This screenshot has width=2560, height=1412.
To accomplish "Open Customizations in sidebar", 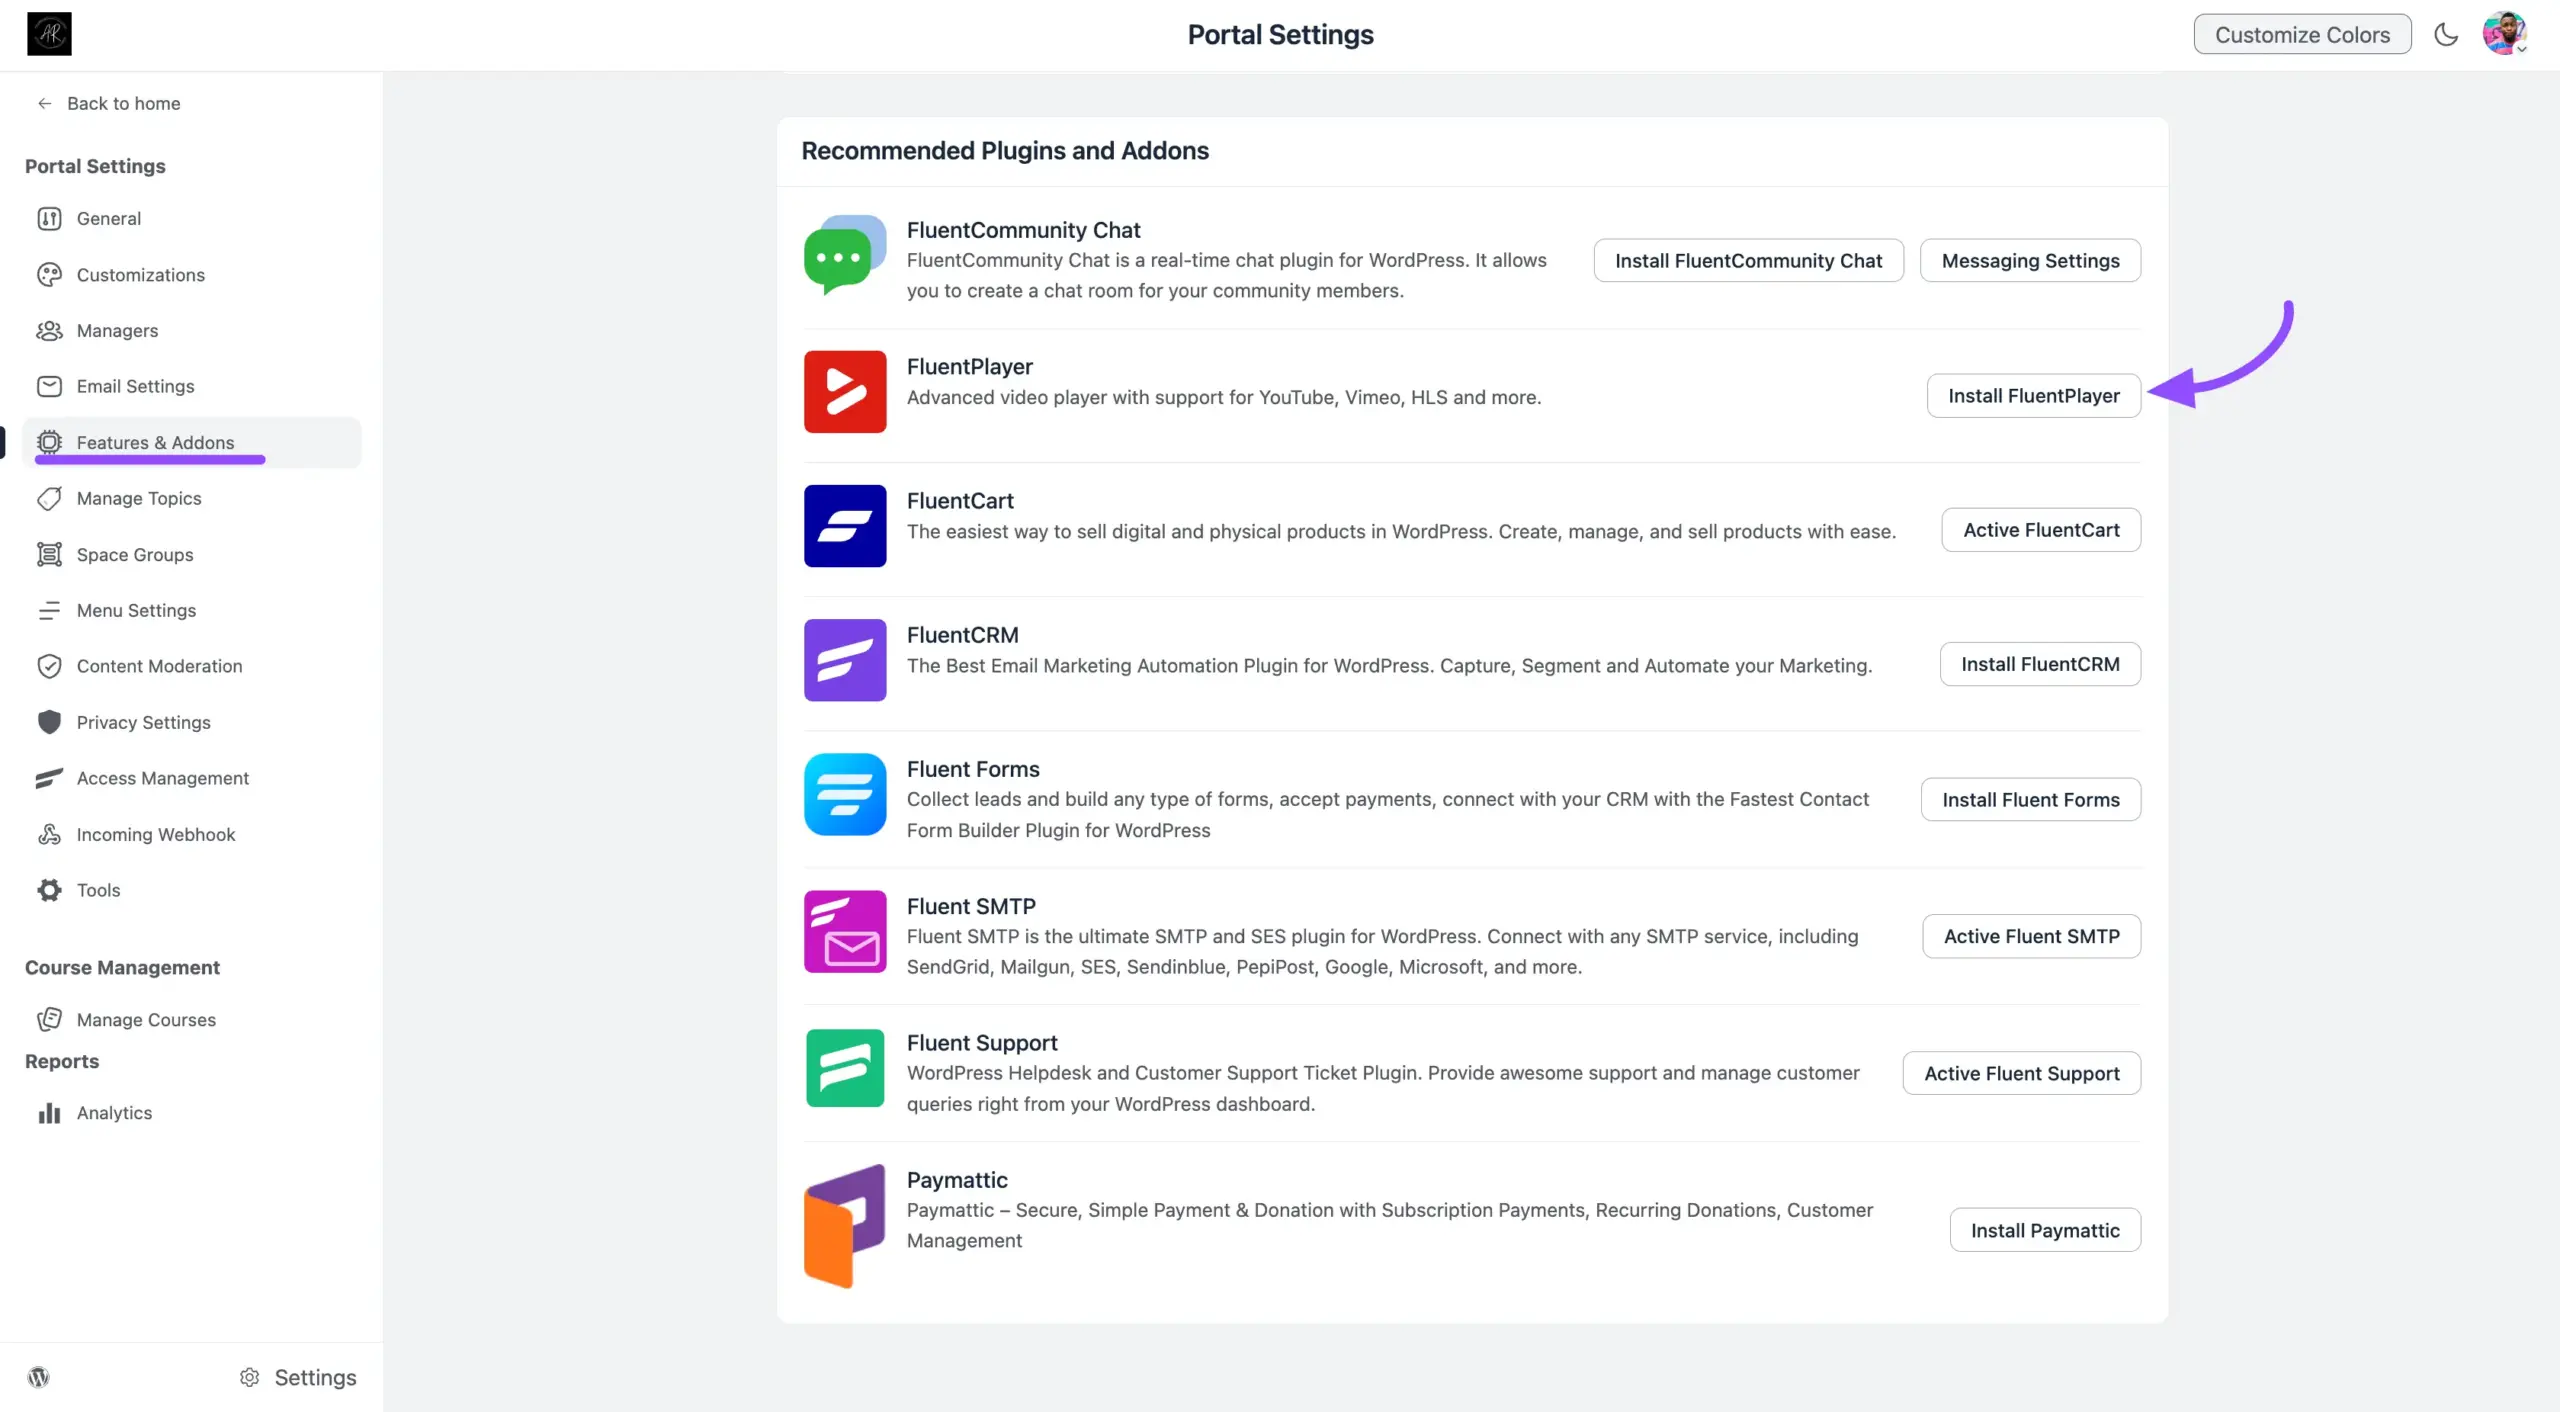I will (140, 274).
